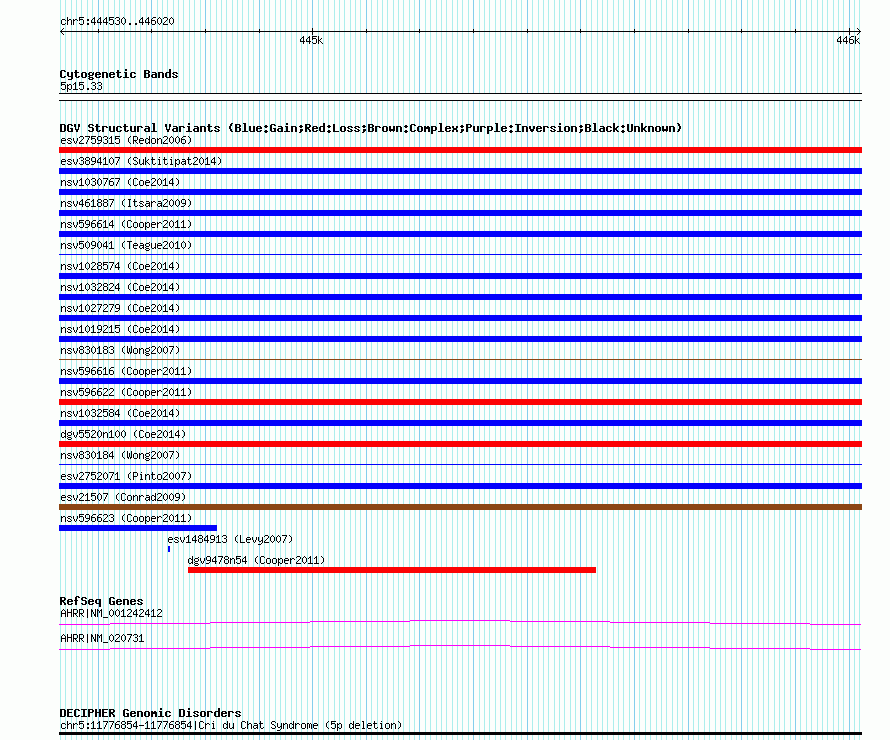The image size is (890, 740).
Task: Click thin brown line under nsv830183
Action: [x=460, y=359]
